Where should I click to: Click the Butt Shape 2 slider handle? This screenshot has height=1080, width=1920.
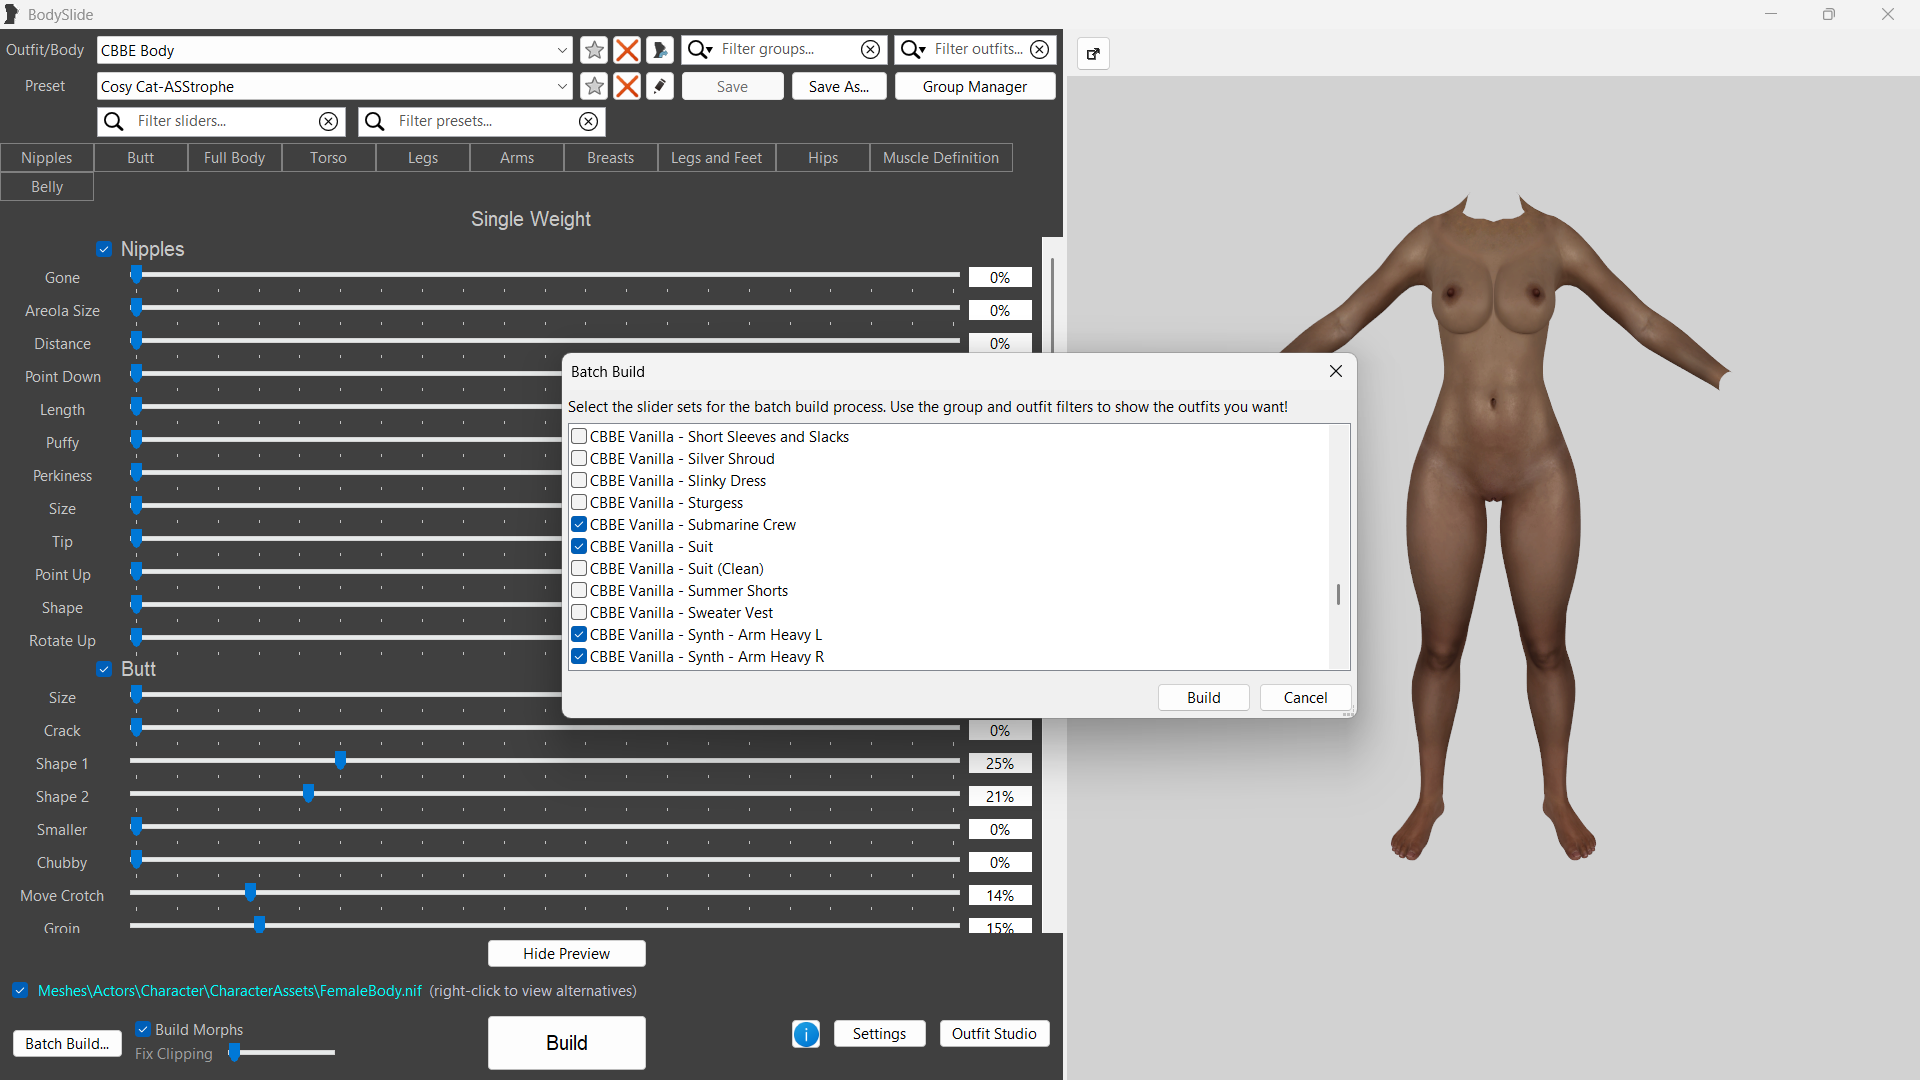pyautogui.click(x=309, y=794)
